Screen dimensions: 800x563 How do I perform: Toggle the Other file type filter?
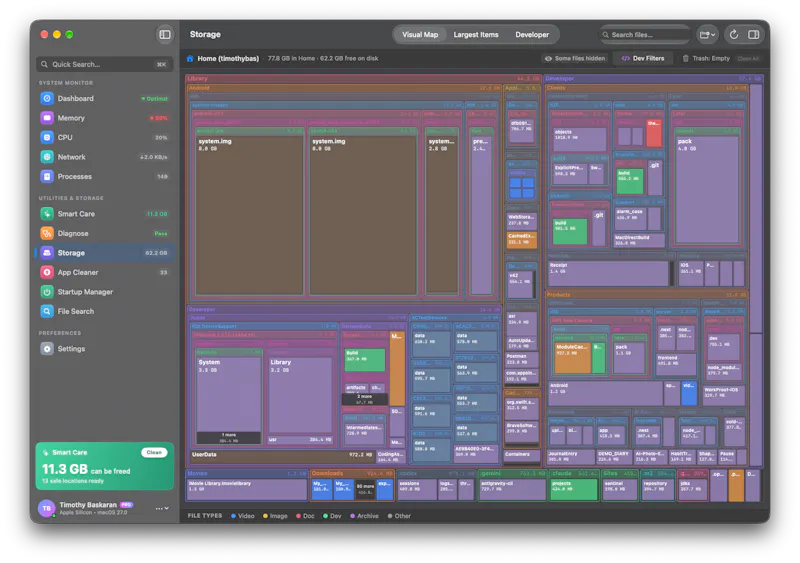coord(399,516)
